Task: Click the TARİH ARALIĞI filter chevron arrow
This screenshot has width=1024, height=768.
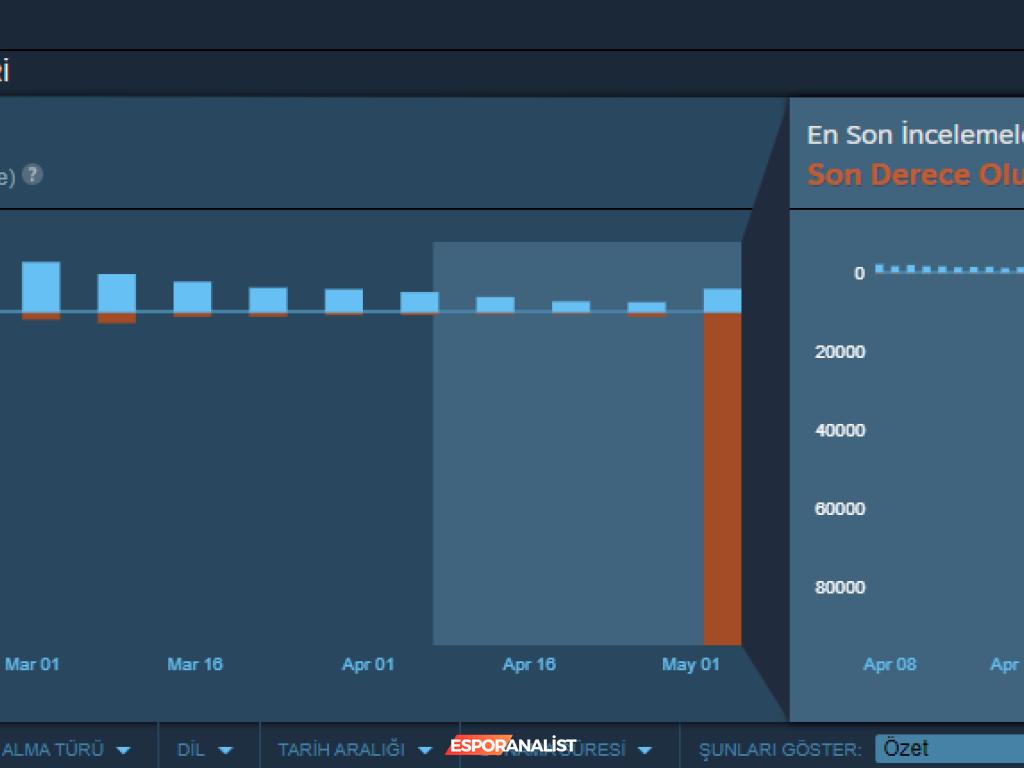Action: [424, 748]
